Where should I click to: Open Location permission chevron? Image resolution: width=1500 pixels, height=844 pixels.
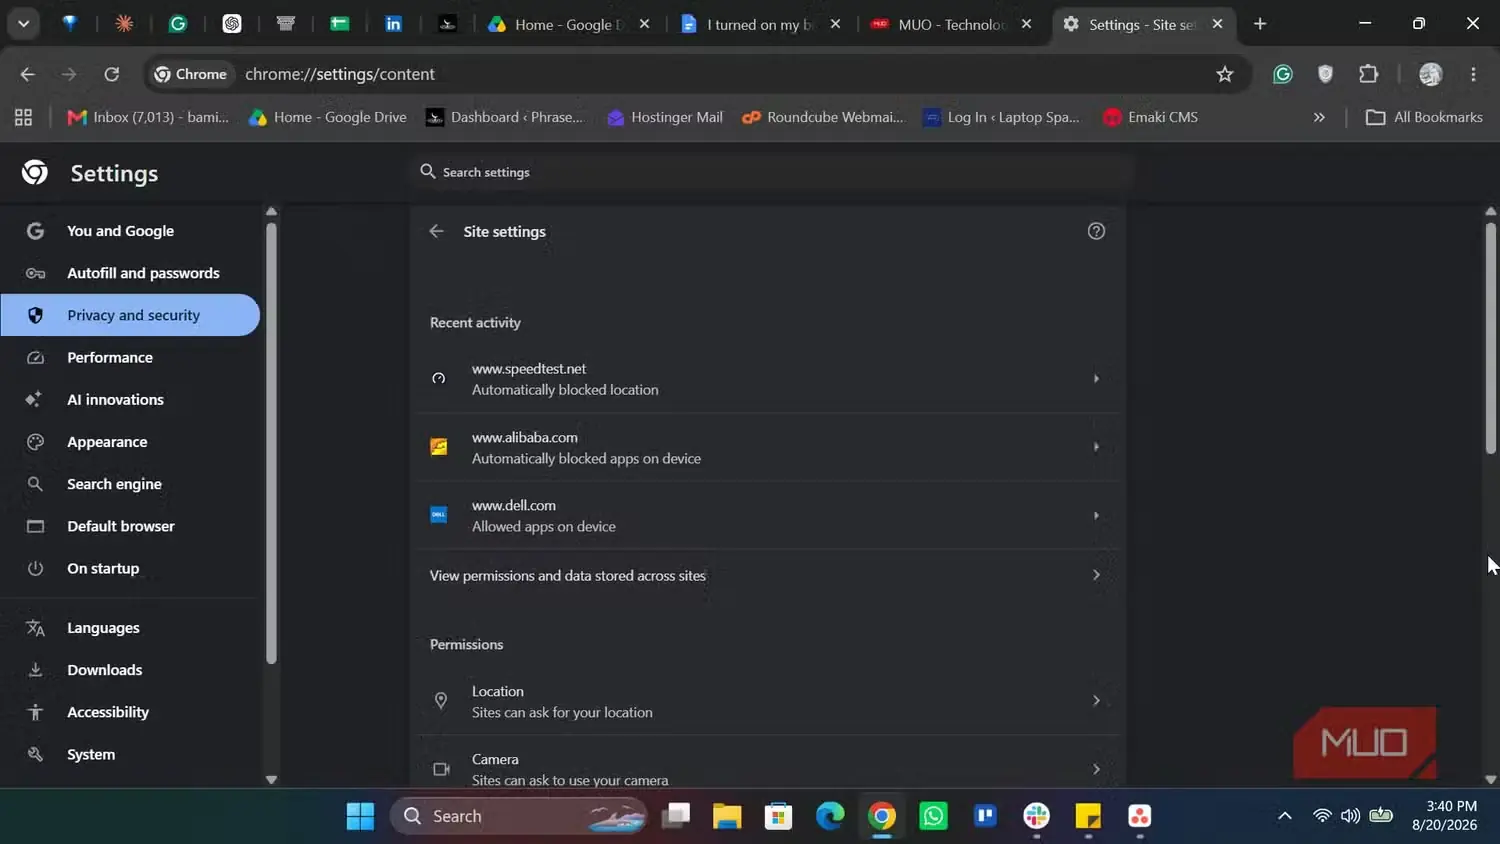click(1096, 701)
